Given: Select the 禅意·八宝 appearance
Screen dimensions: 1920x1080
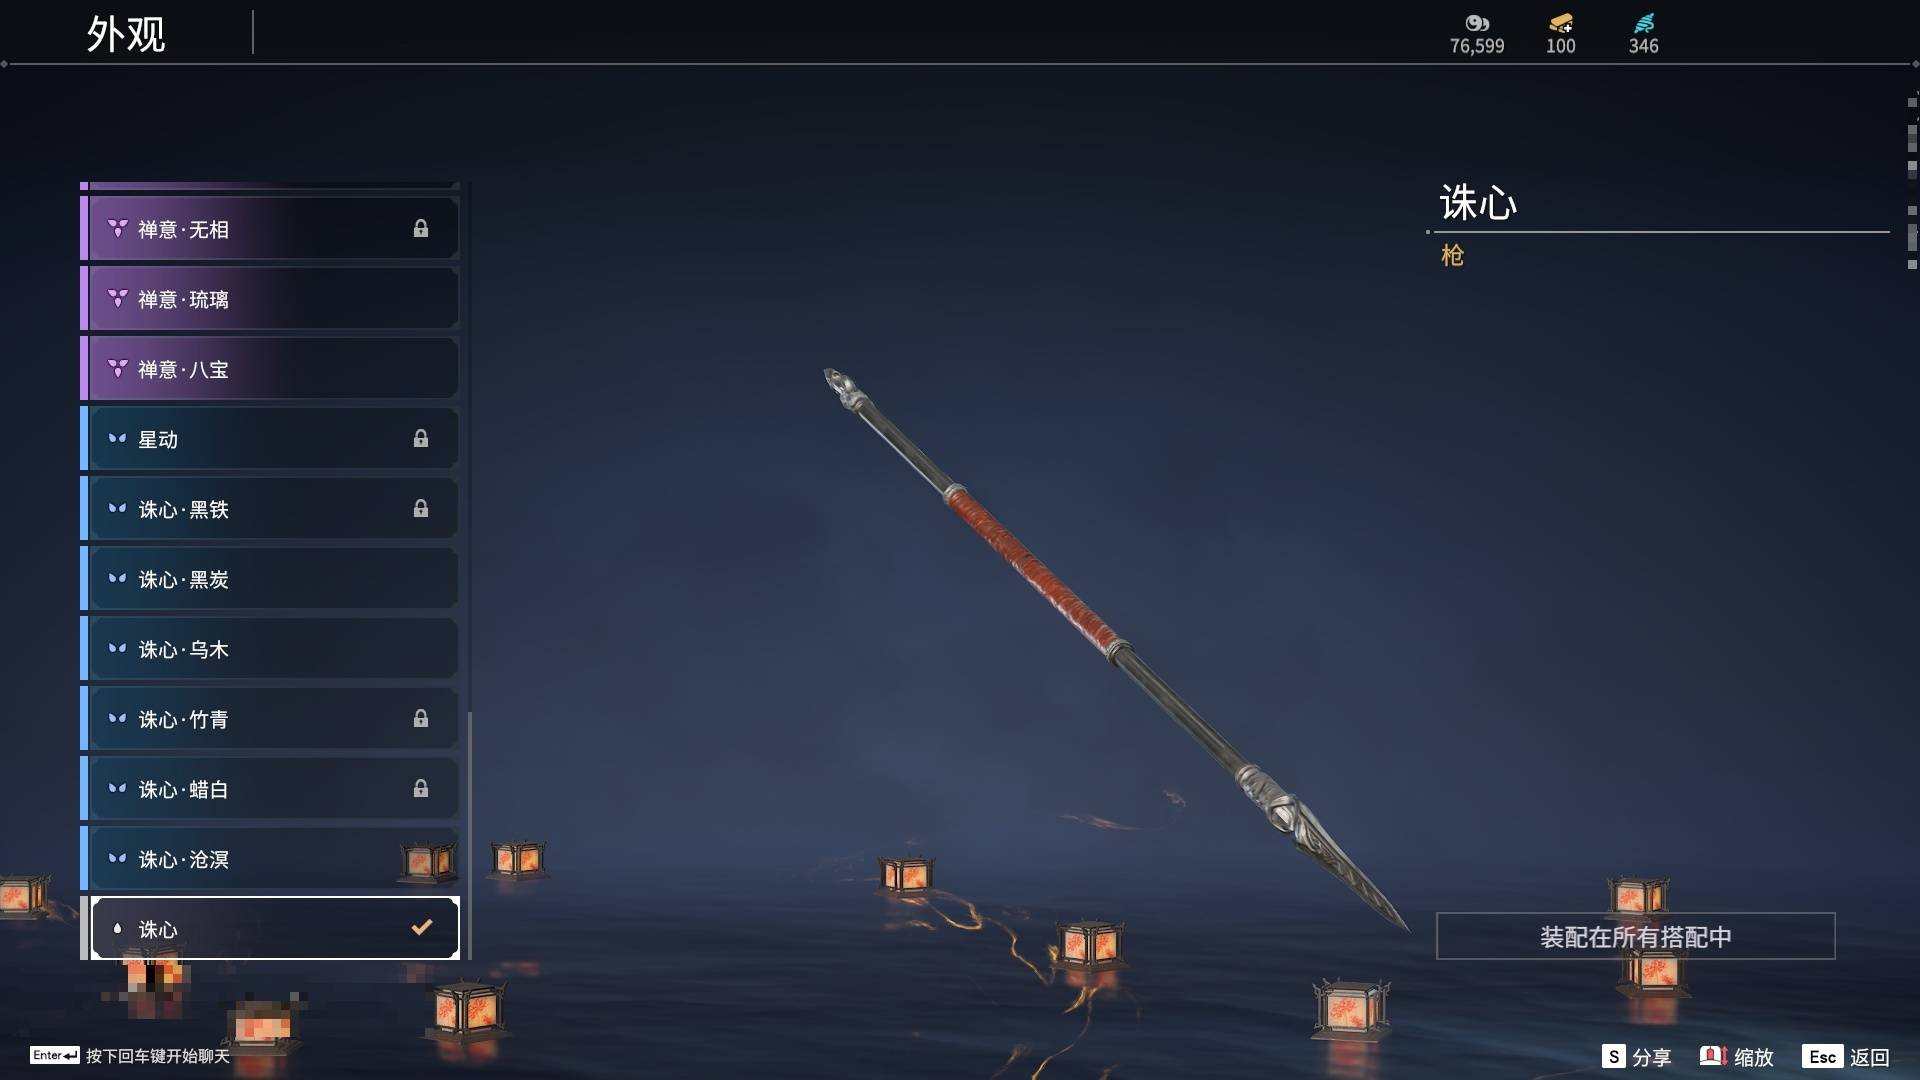Looking at the screenshot, I should [x=270, y=369].
